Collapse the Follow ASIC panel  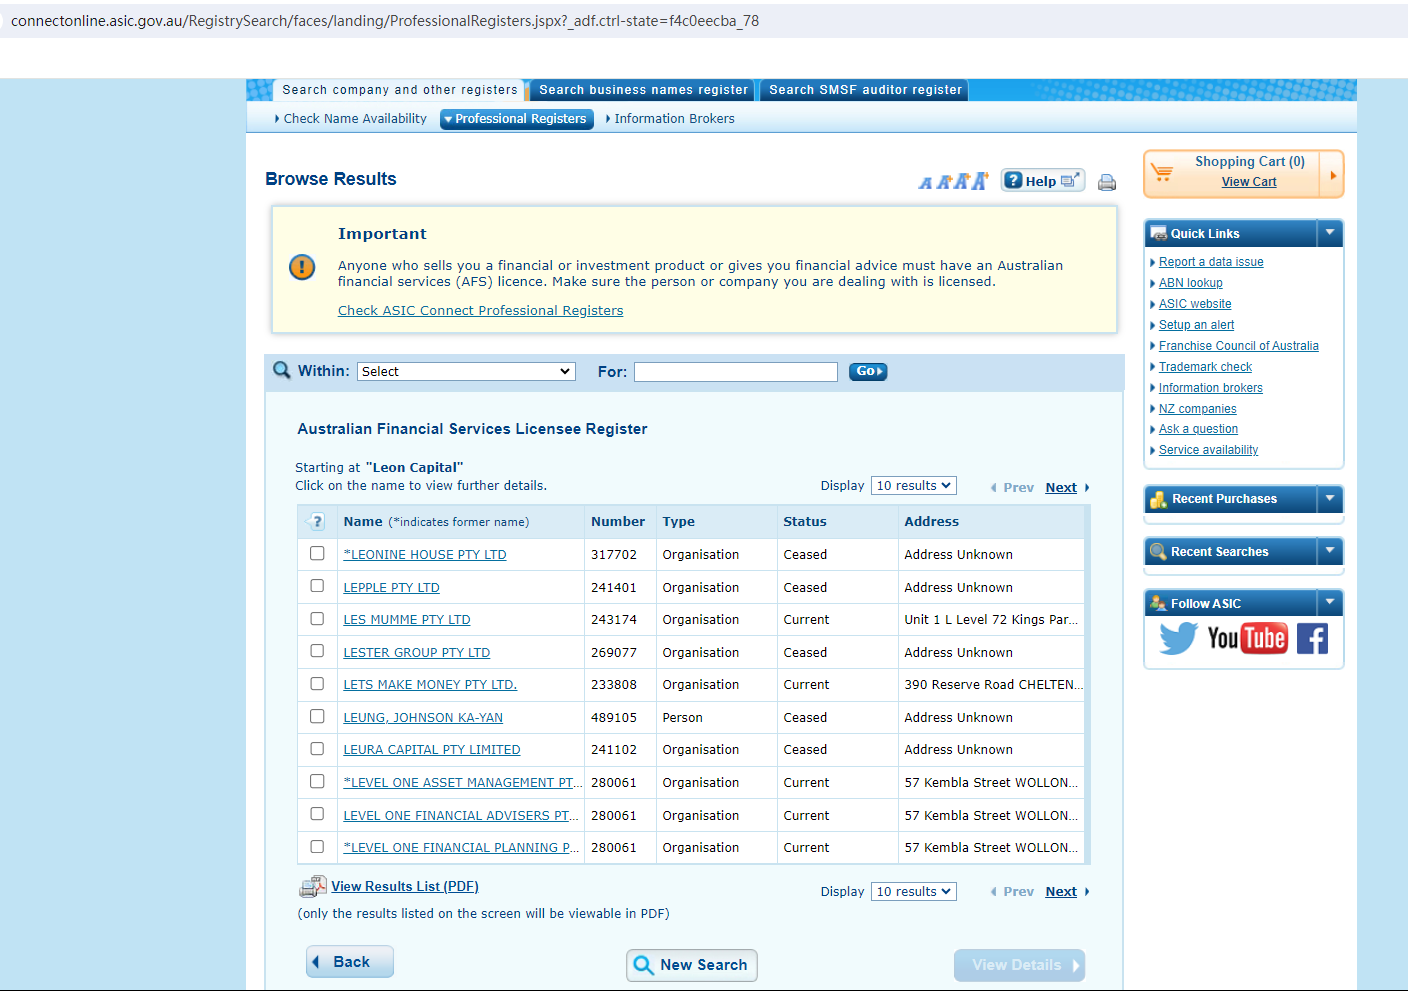(x=1330, y=603)
